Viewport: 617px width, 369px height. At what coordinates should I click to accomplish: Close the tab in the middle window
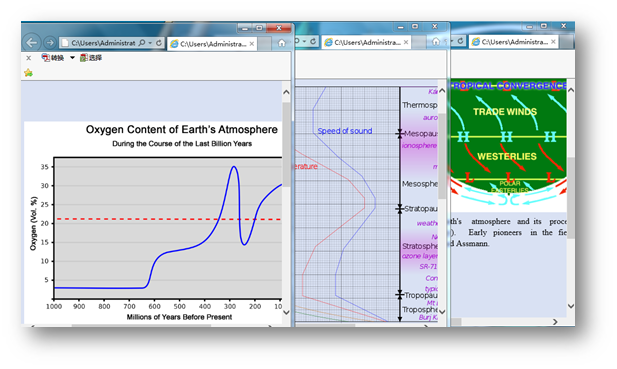pyautogui.click(x=406, y=42)
